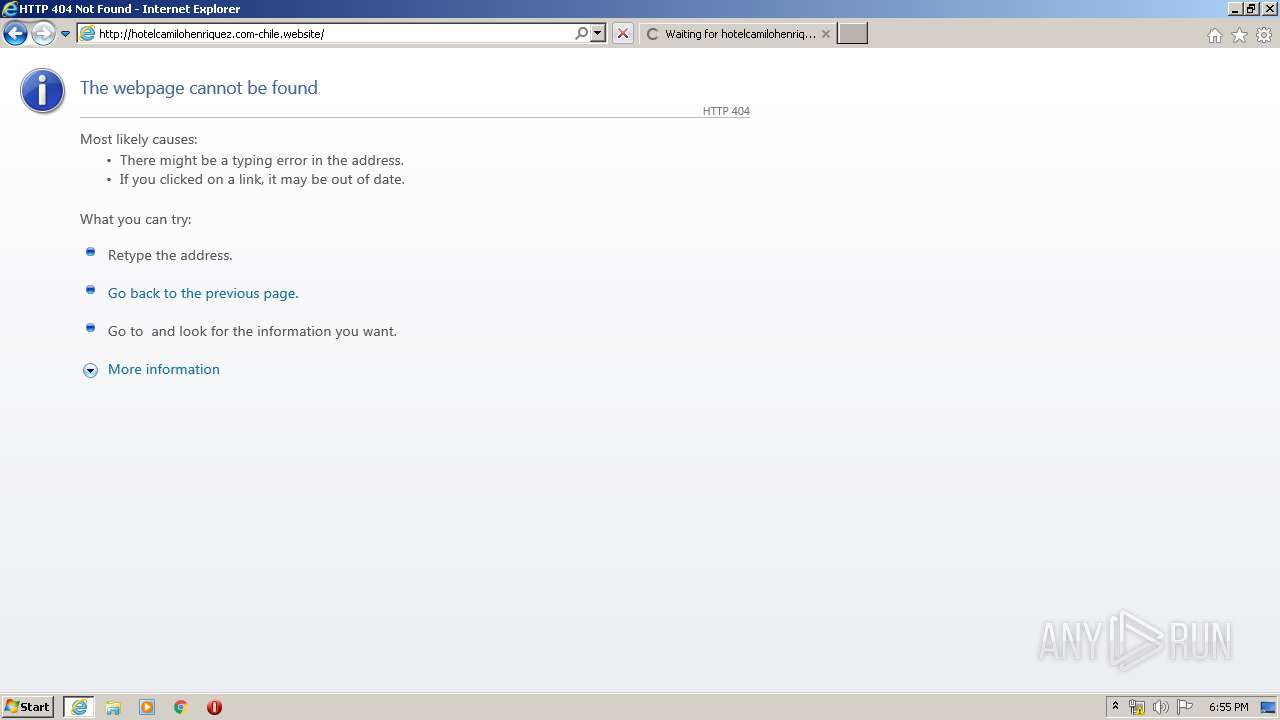This screenshot has width=1280, height=720.
Task: Click the Show desktop button
Action: click(1269, 707)
